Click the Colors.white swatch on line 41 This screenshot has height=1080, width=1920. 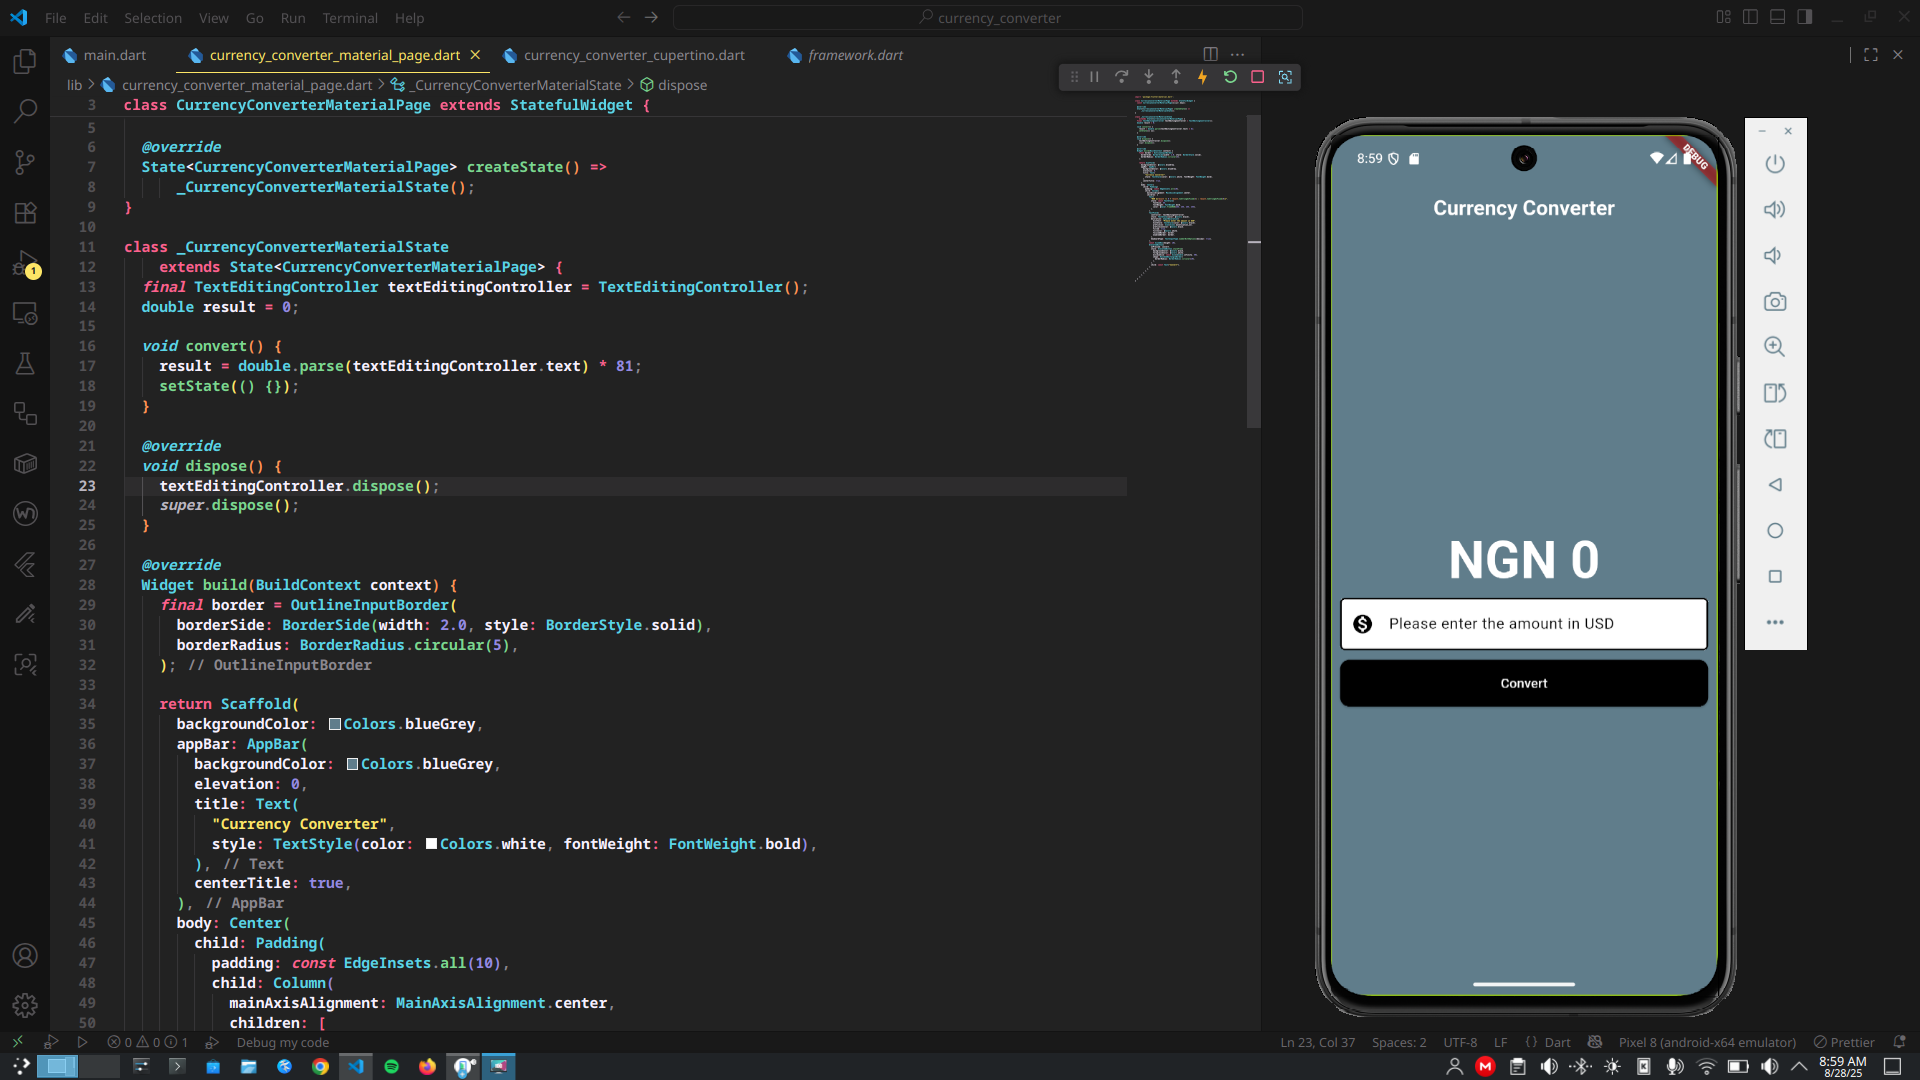coord(431,844)
